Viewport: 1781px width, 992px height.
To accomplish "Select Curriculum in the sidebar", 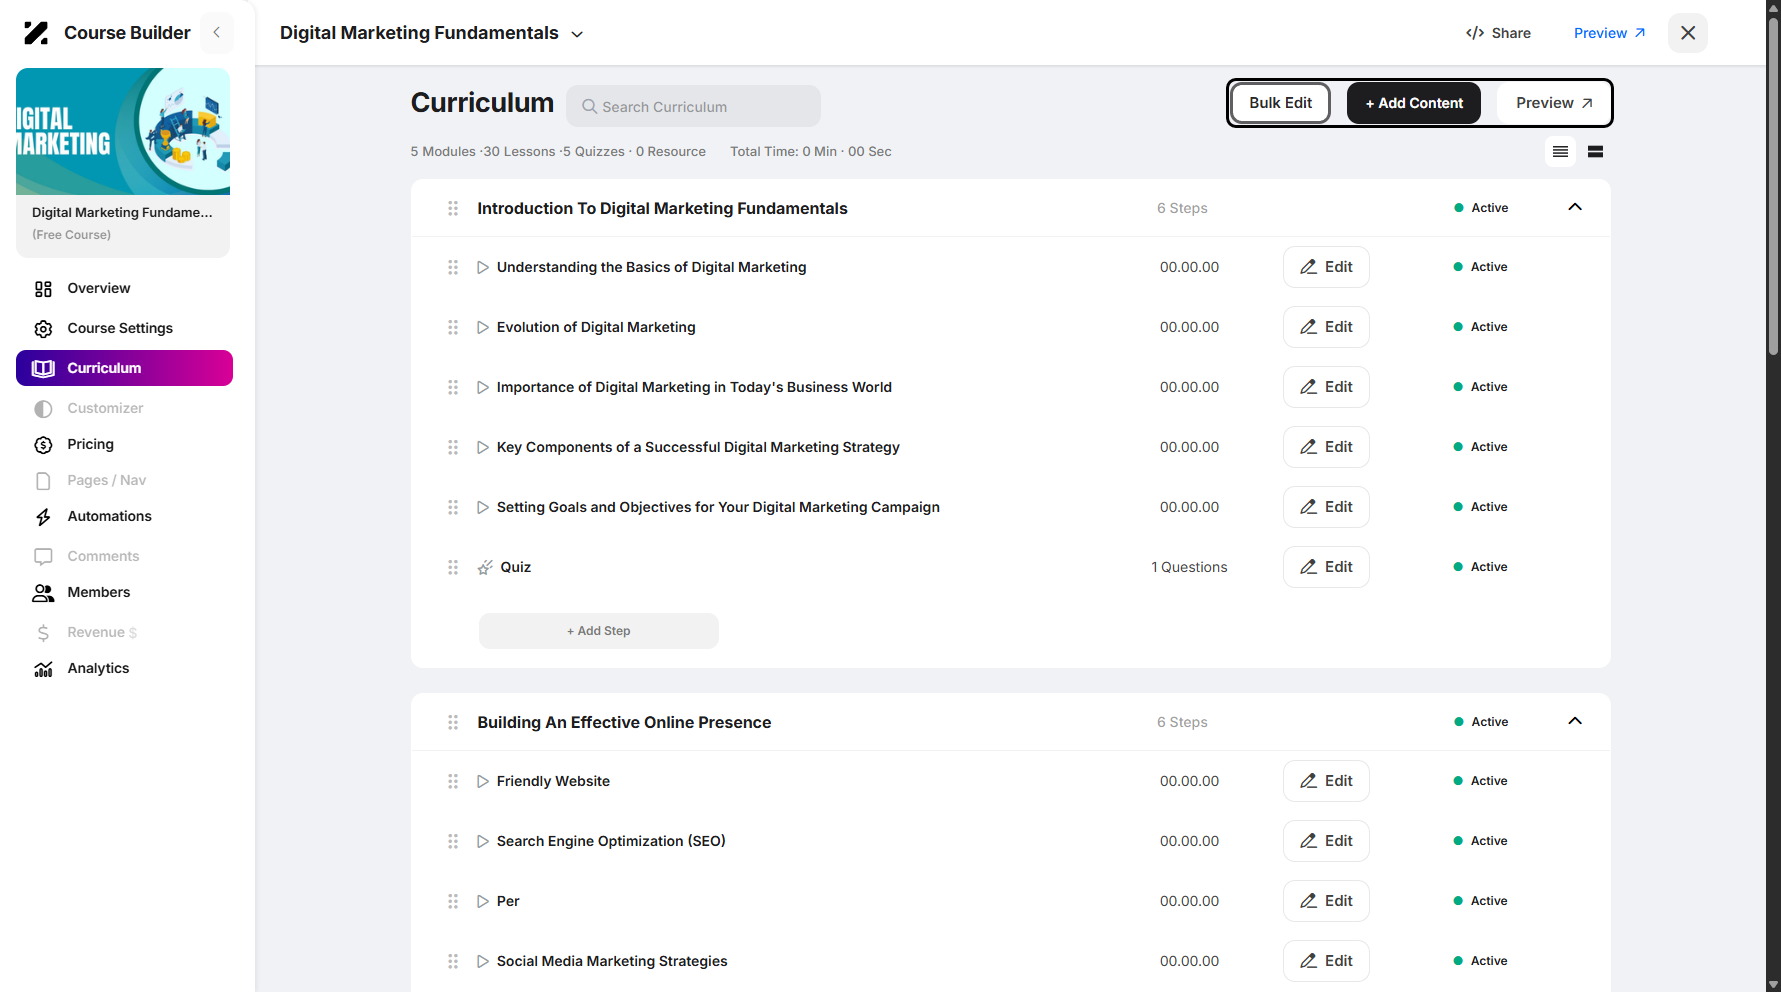I will tap(124, 368).
